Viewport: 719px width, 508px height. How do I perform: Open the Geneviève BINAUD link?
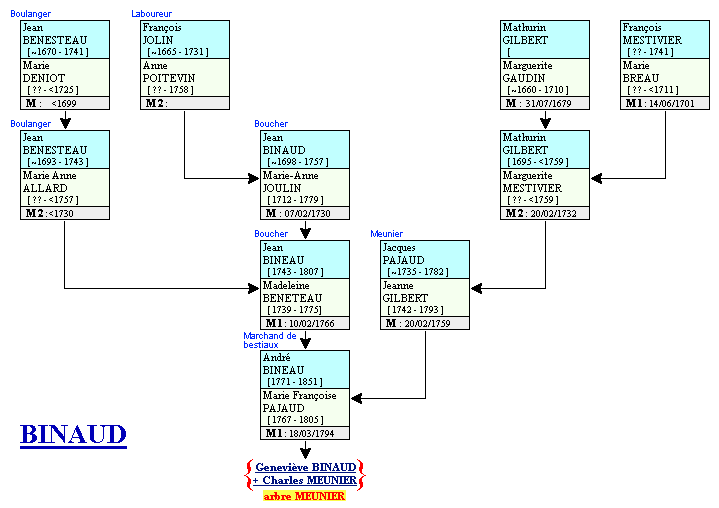tap(305, 467)
